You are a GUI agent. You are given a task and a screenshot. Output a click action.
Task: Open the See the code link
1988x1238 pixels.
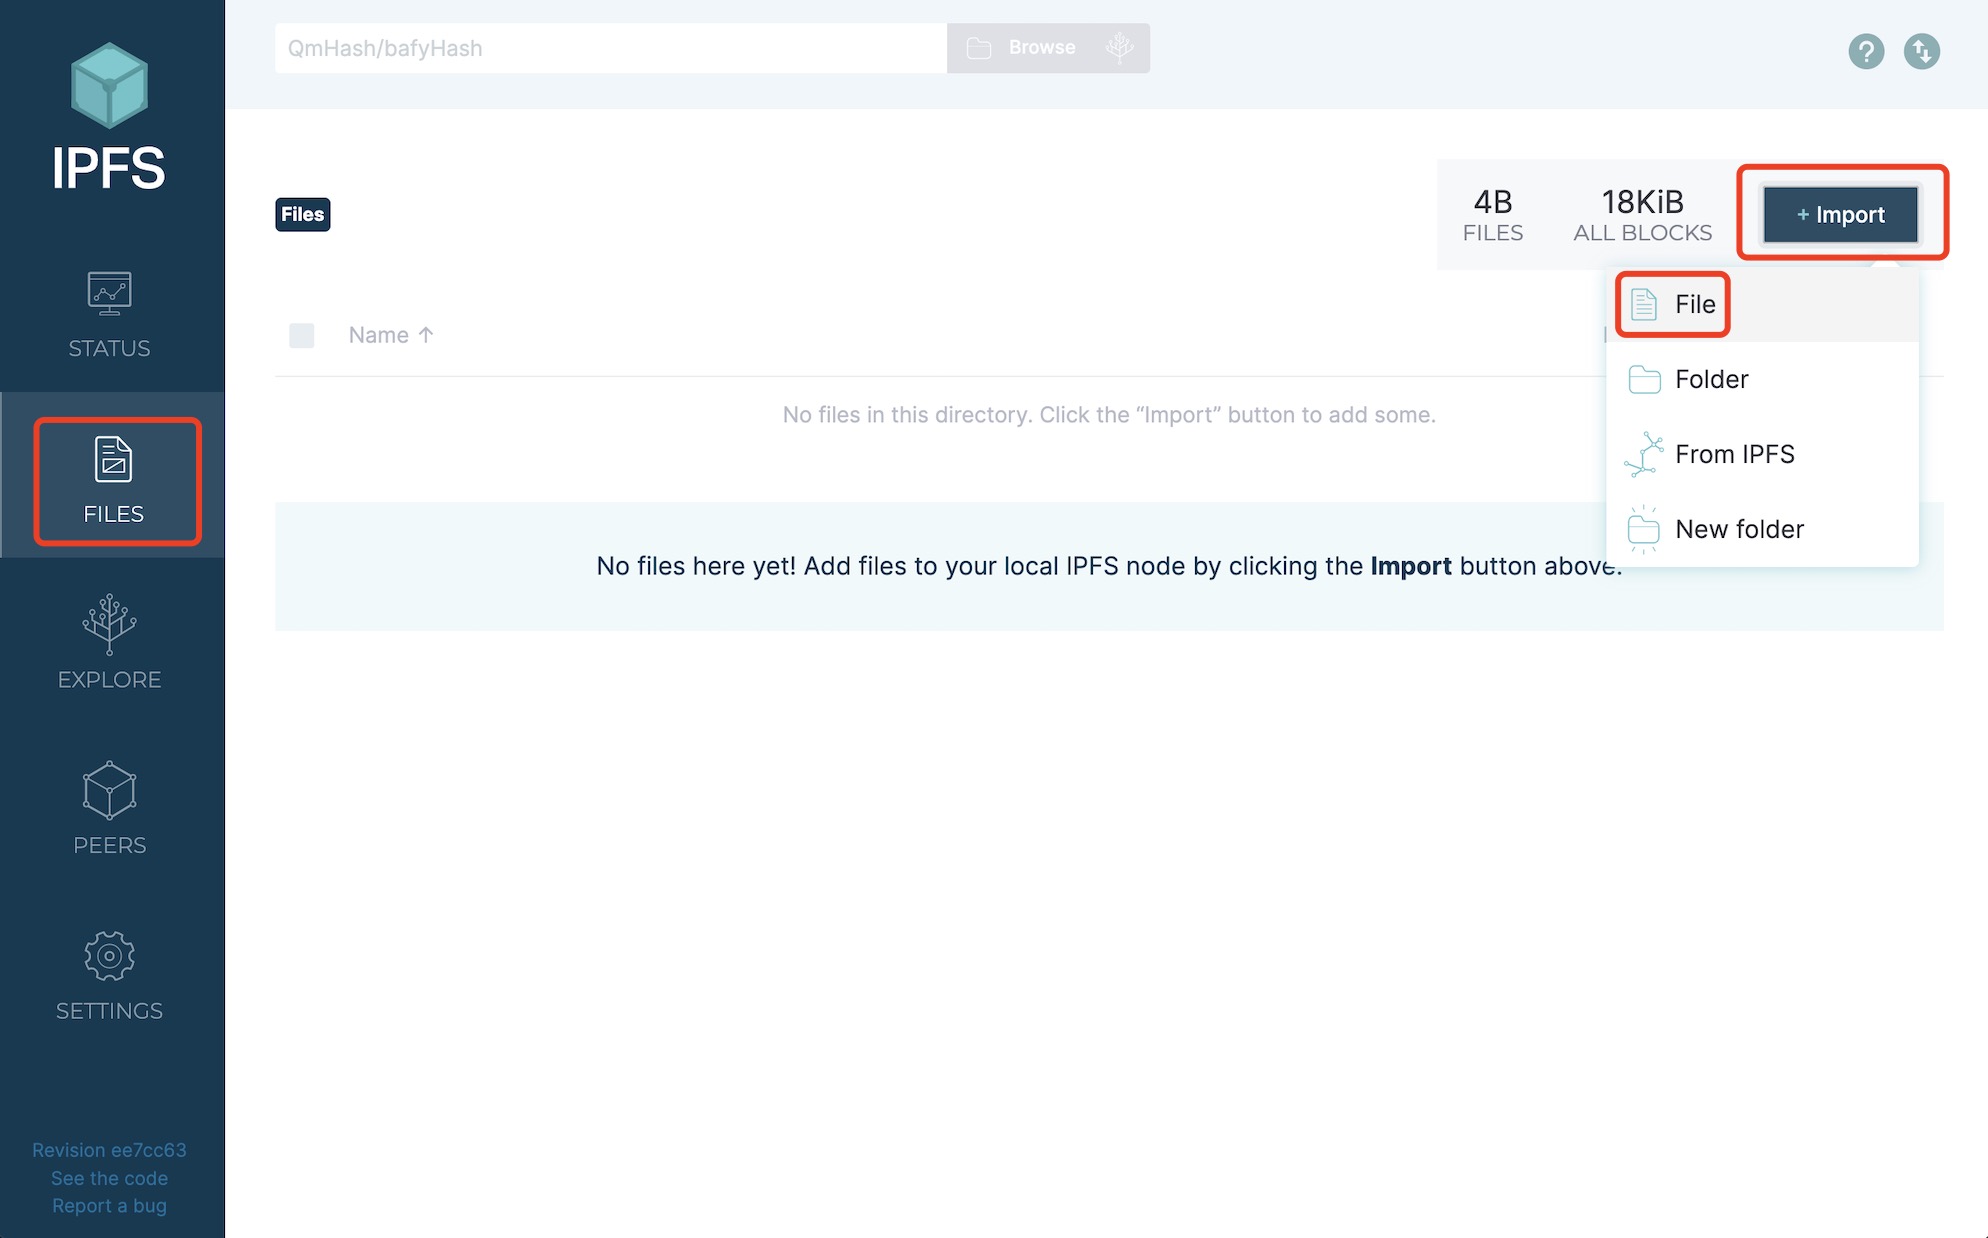(x=109, y=1178)
